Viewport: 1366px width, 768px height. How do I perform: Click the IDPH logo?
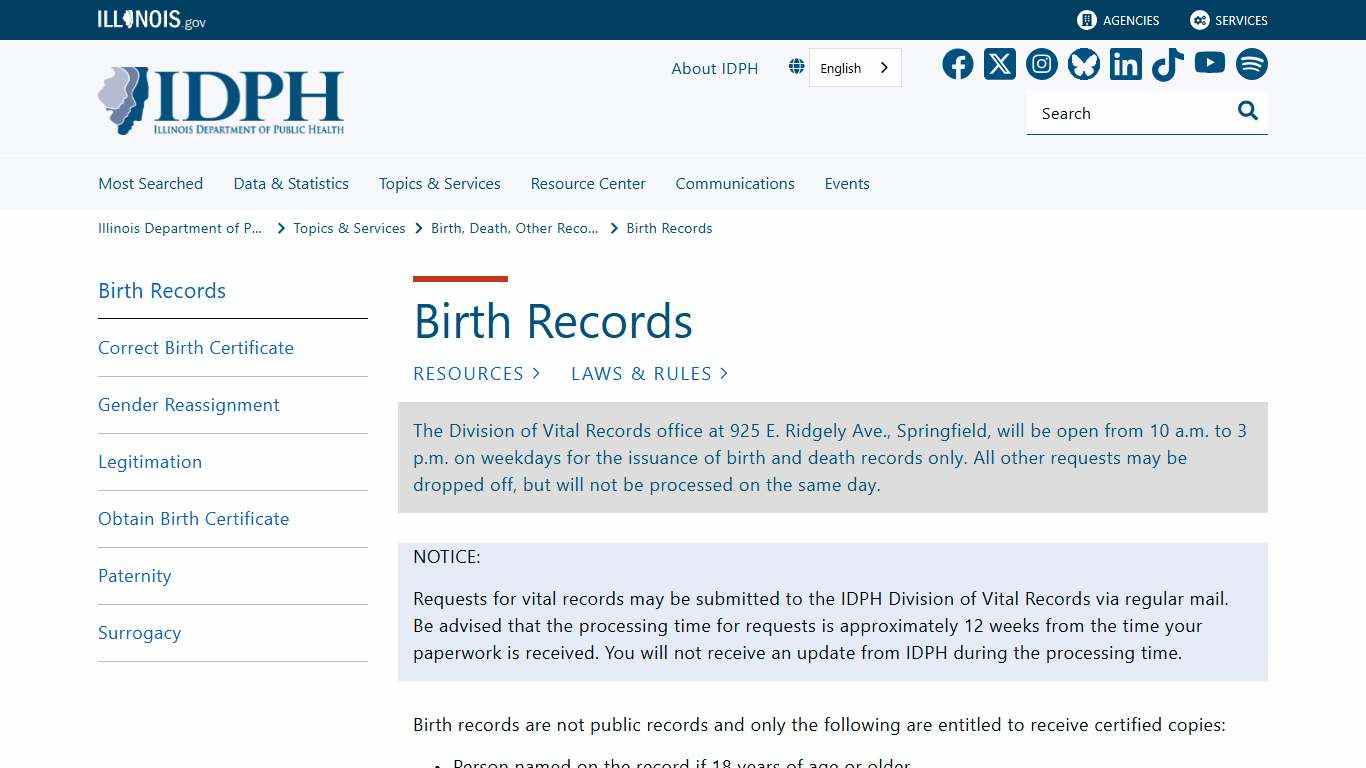coord(221,99)
